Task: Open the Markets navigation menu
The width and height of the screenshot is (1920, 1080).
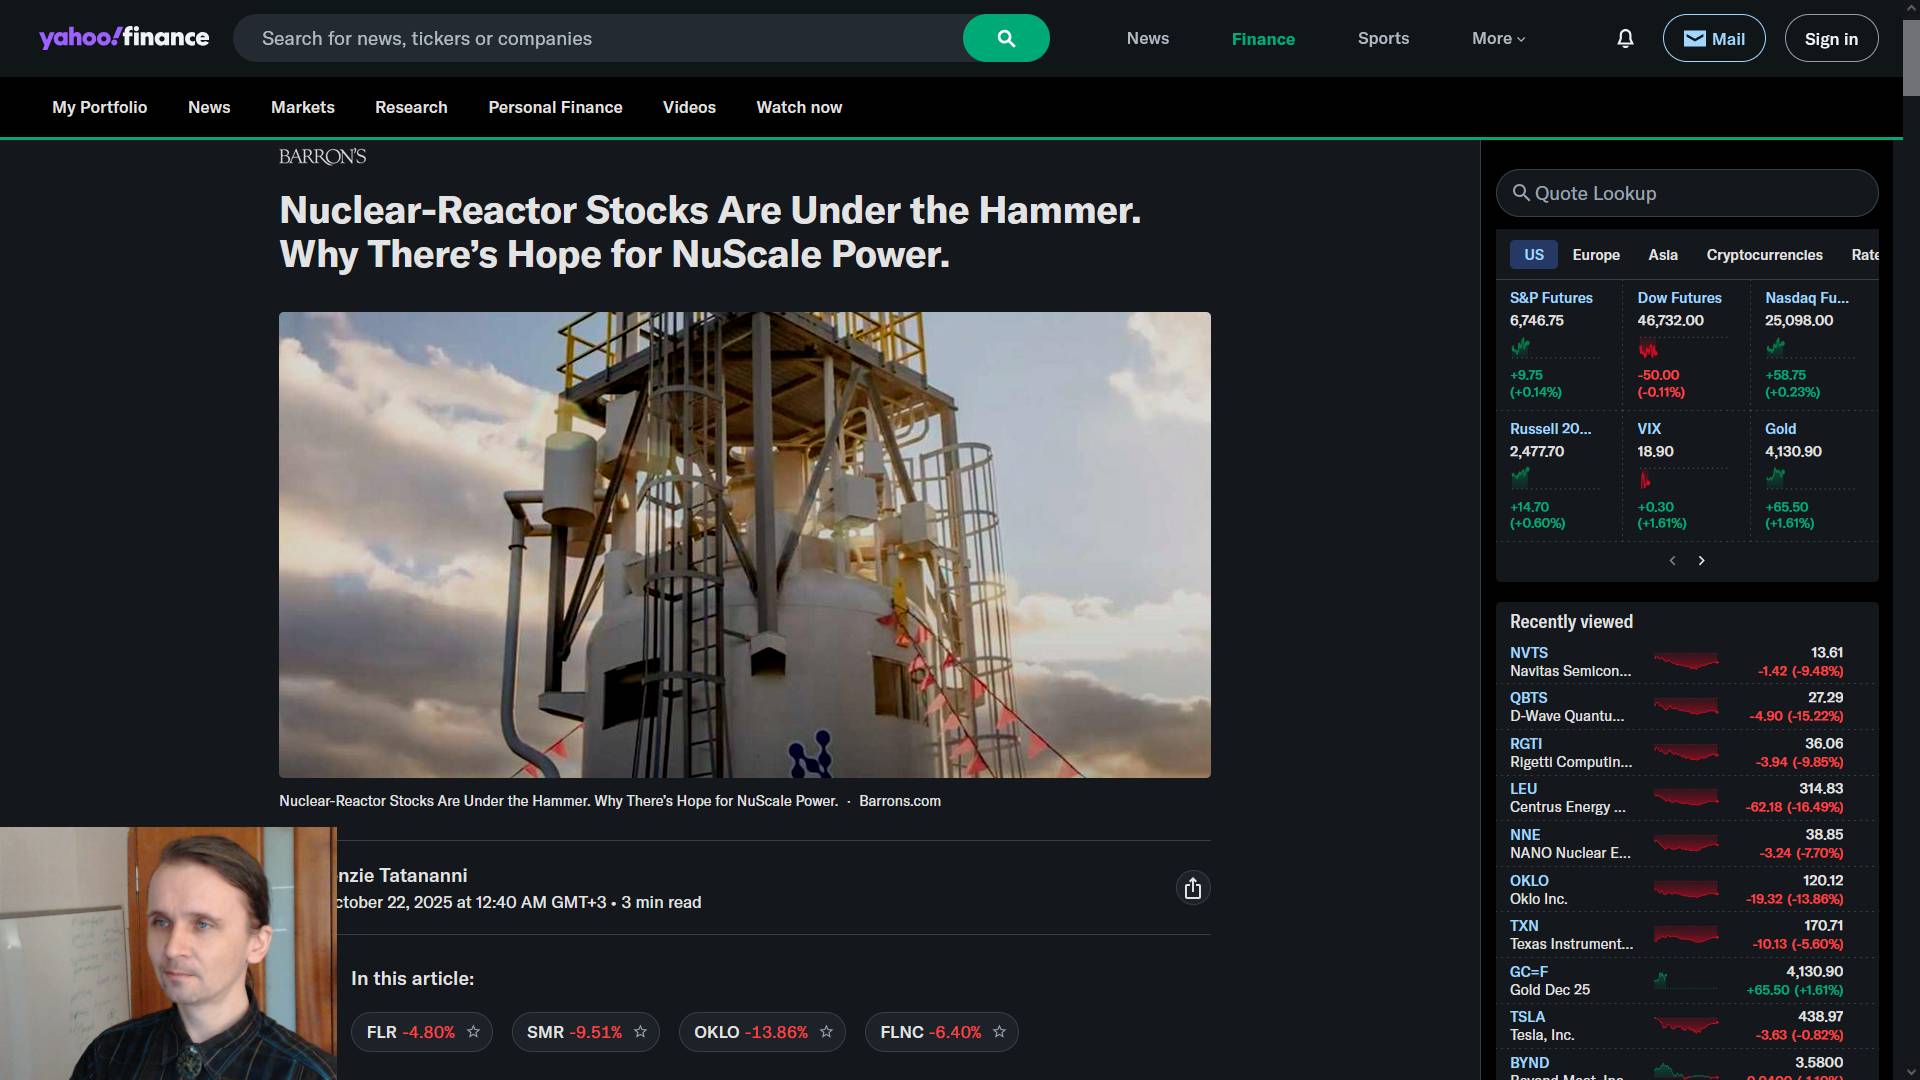Action: coord(302,107)
